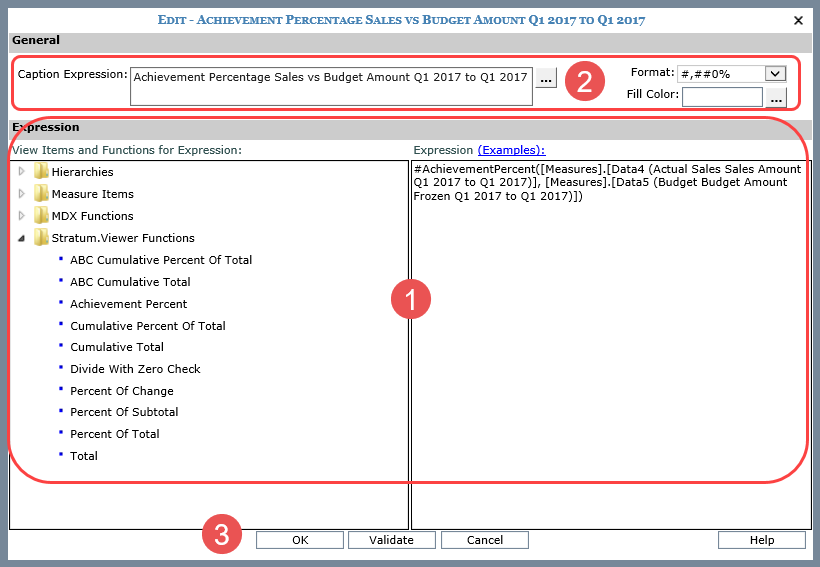This screenshot has width=820, height=567.
Task: Open the Fill Color picker ellipsis button
Action: (x=777, y=96)
